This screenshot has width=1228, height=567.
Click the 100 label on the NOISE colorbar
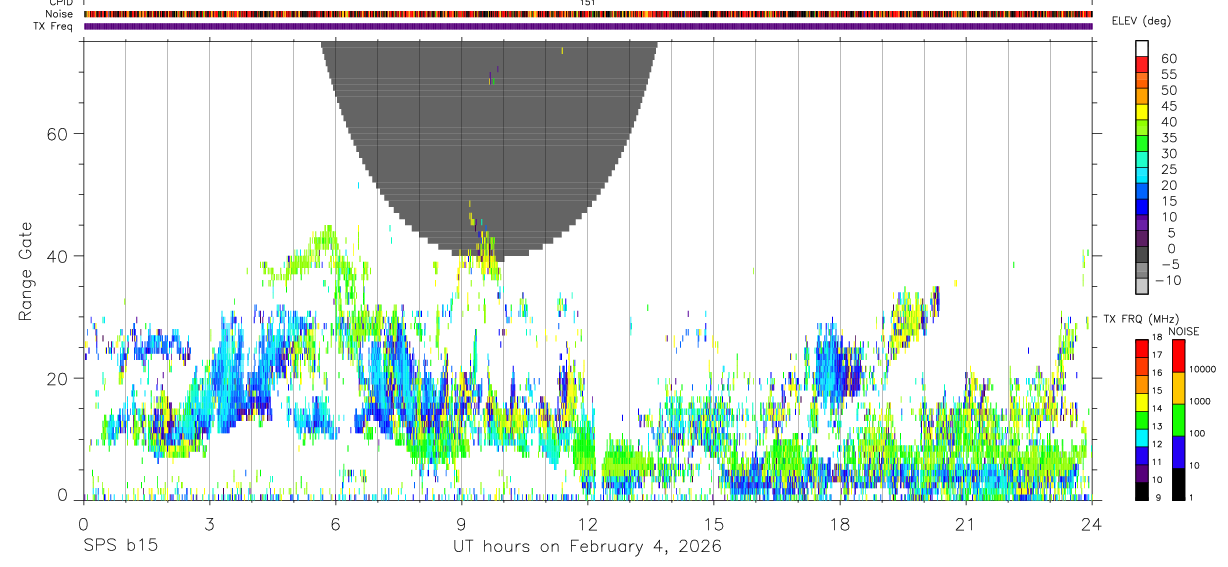click(x=1198, y=434)
